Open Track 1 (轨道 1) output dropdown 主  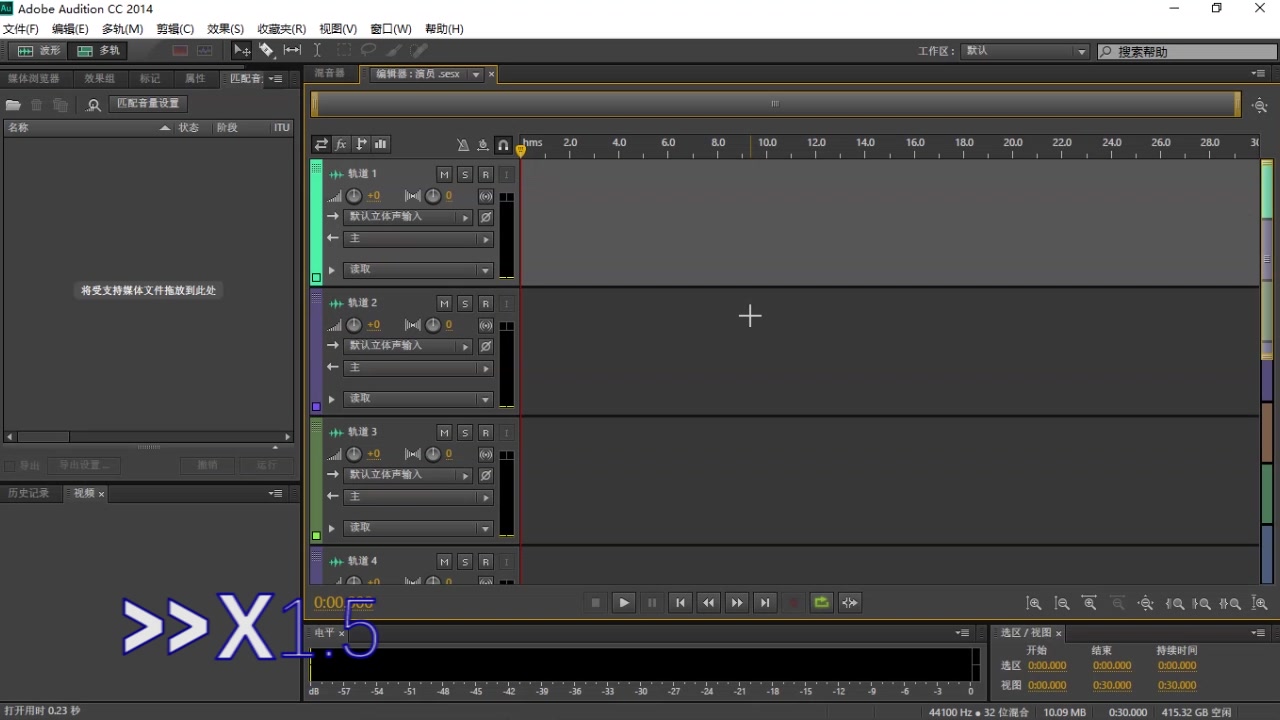coord(418,239)
